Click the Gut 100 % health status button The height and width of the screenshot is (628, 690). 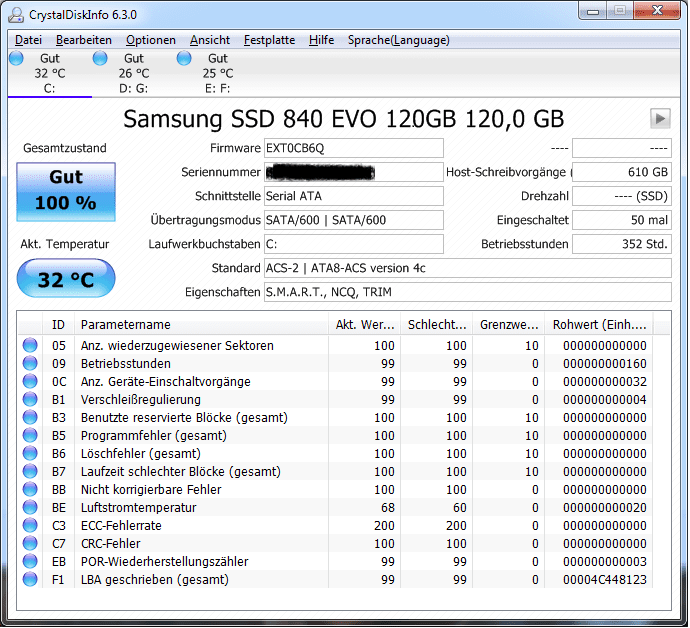pyautogui.click(x=66, y=192)
